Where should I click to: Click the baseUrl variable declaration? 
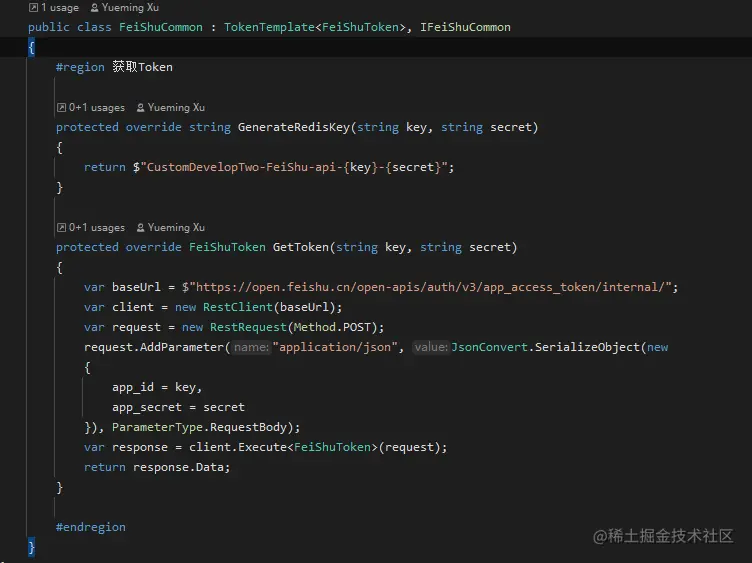[136, 287]
